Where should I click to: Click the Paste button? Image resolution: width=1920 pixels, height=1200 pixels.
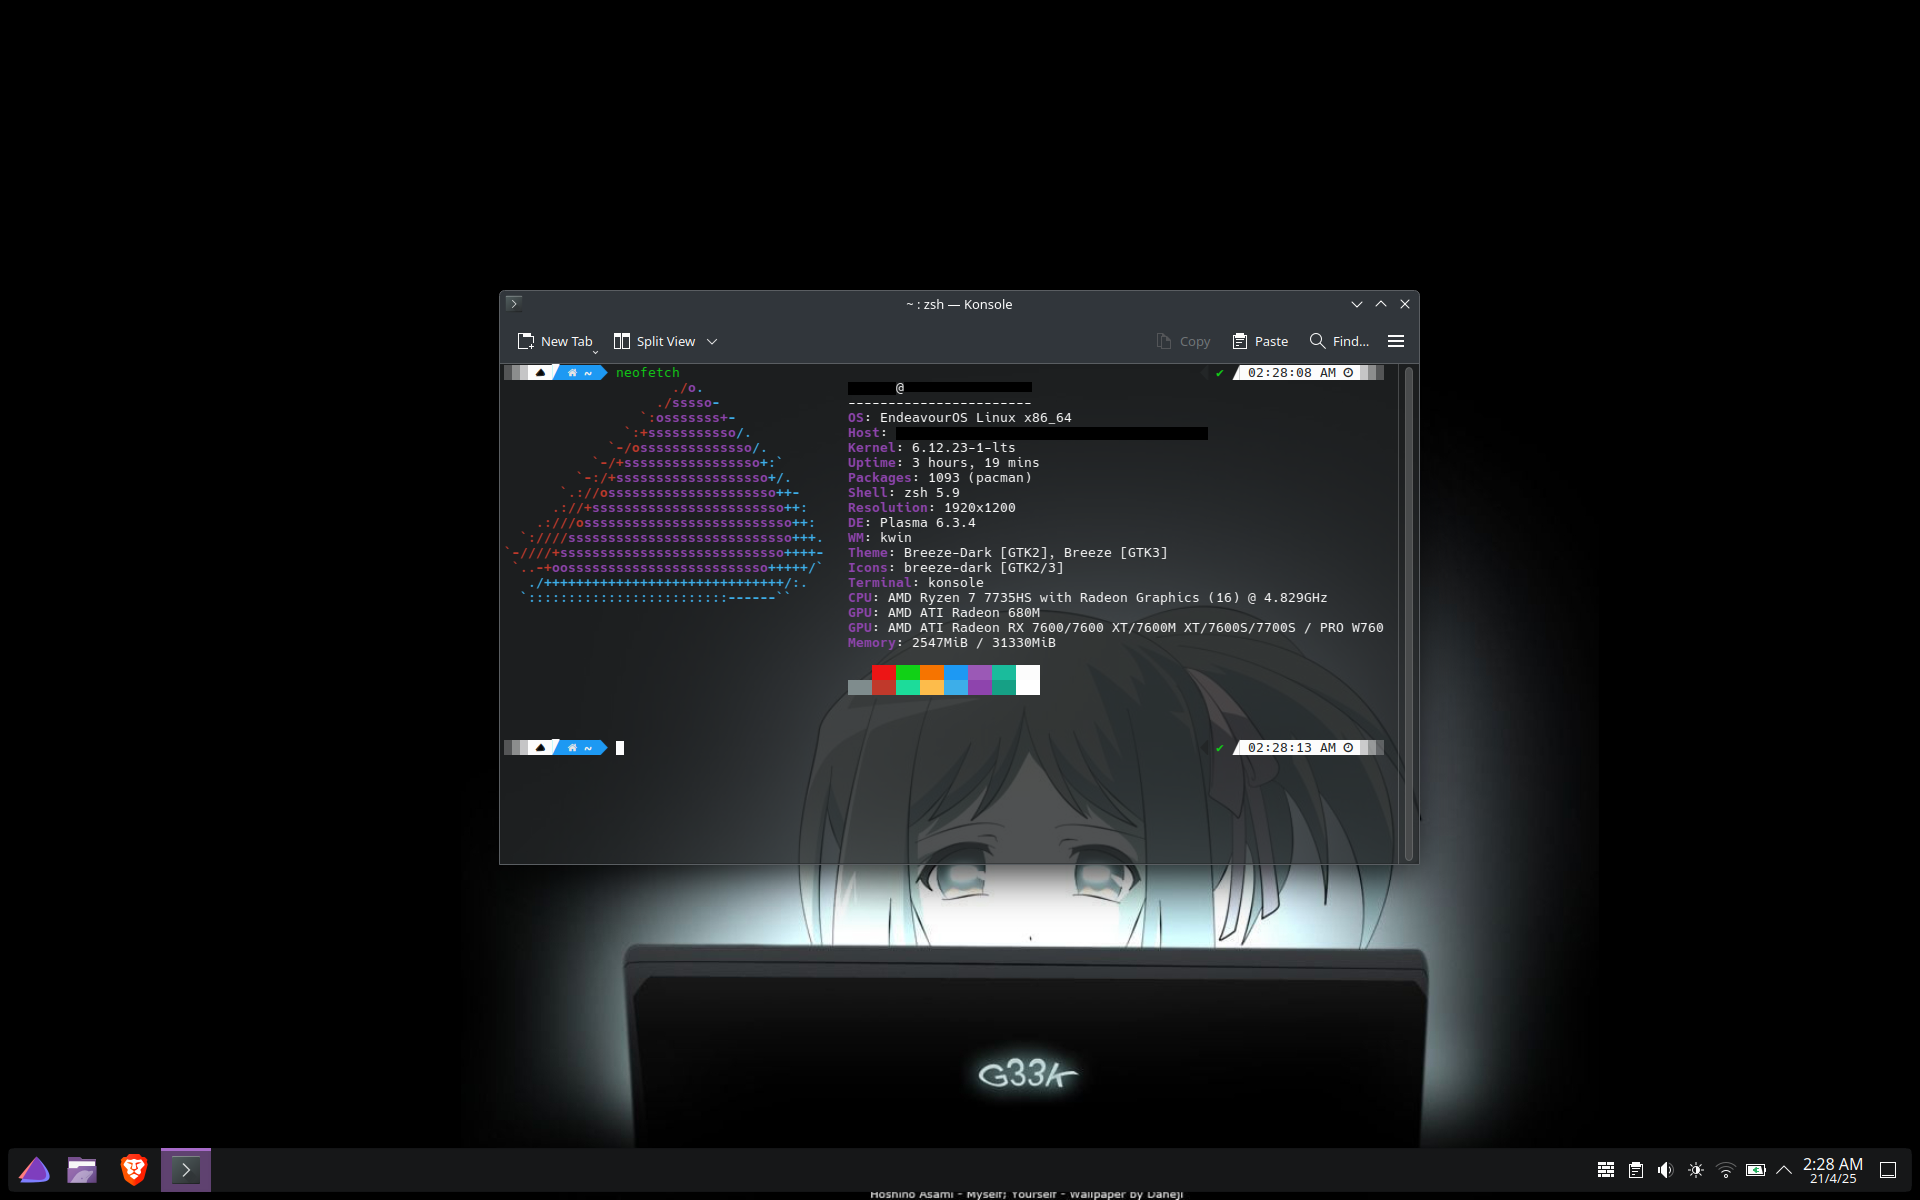pyautogui.click(x=1260, y=341)
